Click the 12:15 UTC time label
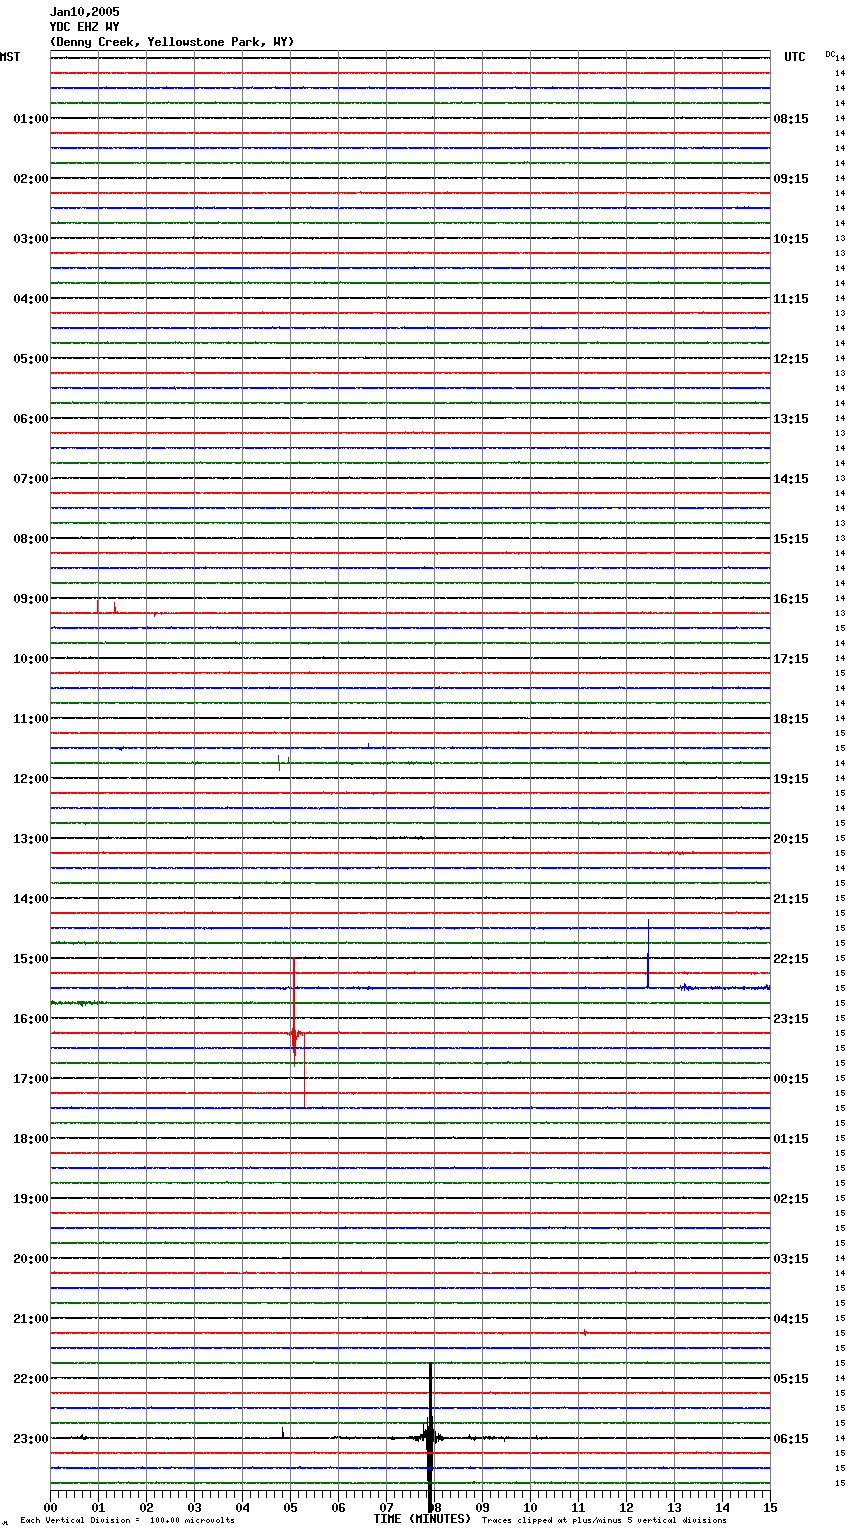Screen dimensions: 850x1534 tap(791, 359)
